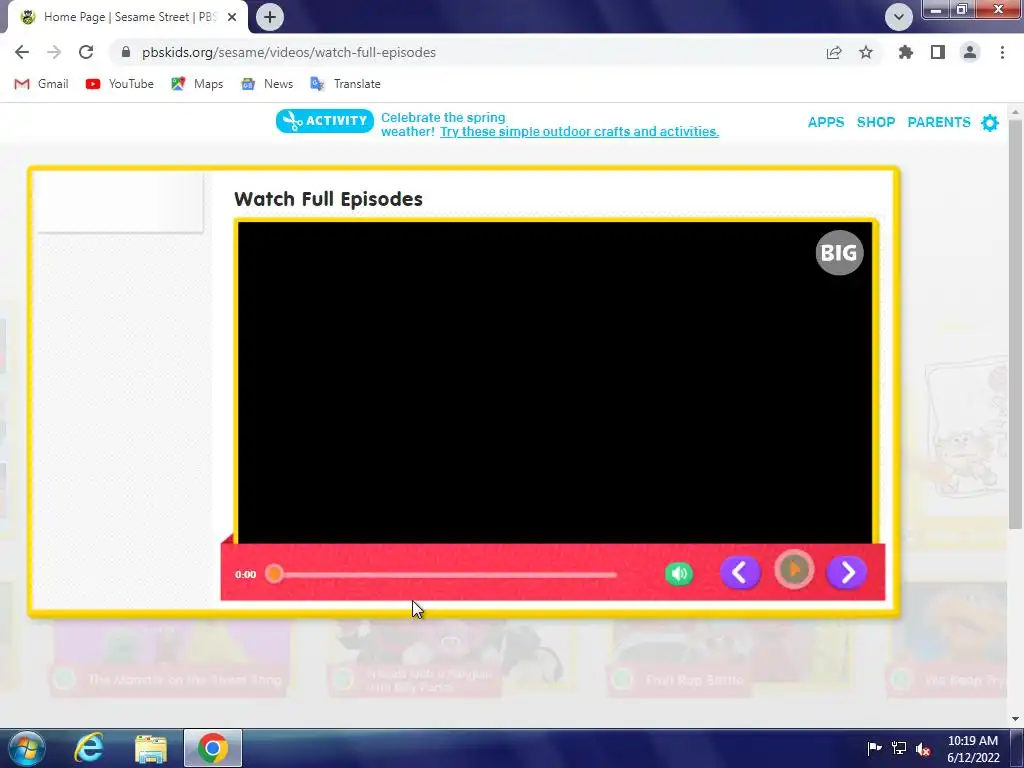1024x768 pixels.
Task: Open the outdoor crafts and activities link
Action: [x=579, y=131]
